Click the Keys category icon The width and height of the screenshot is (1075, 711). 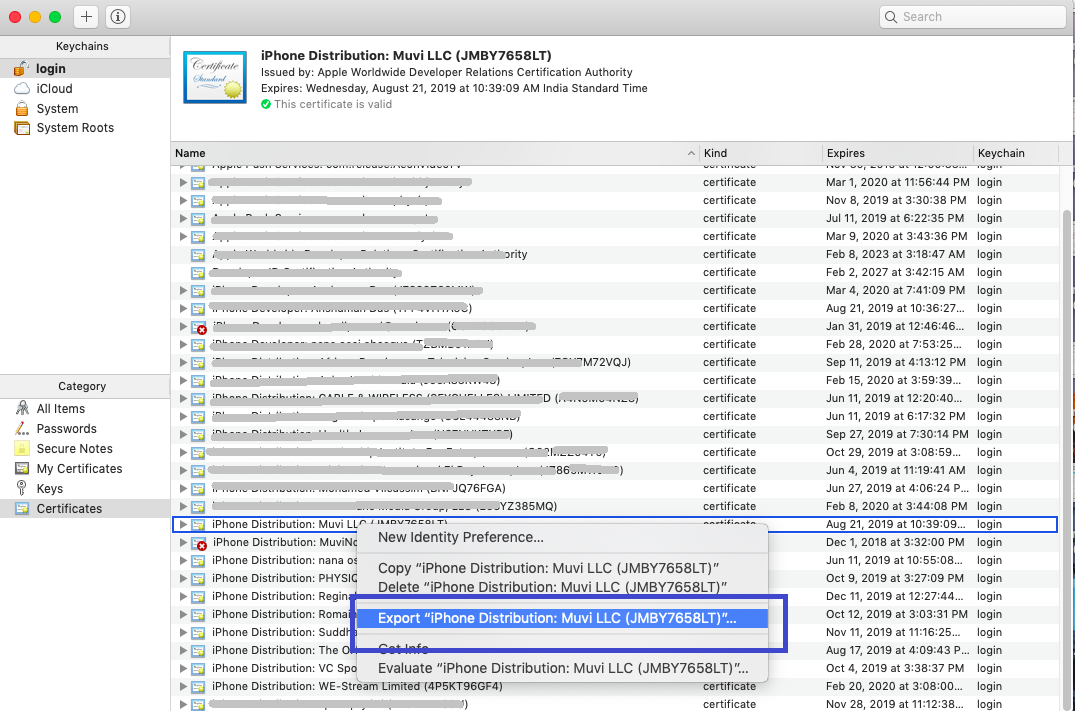[x=22, y=488]
